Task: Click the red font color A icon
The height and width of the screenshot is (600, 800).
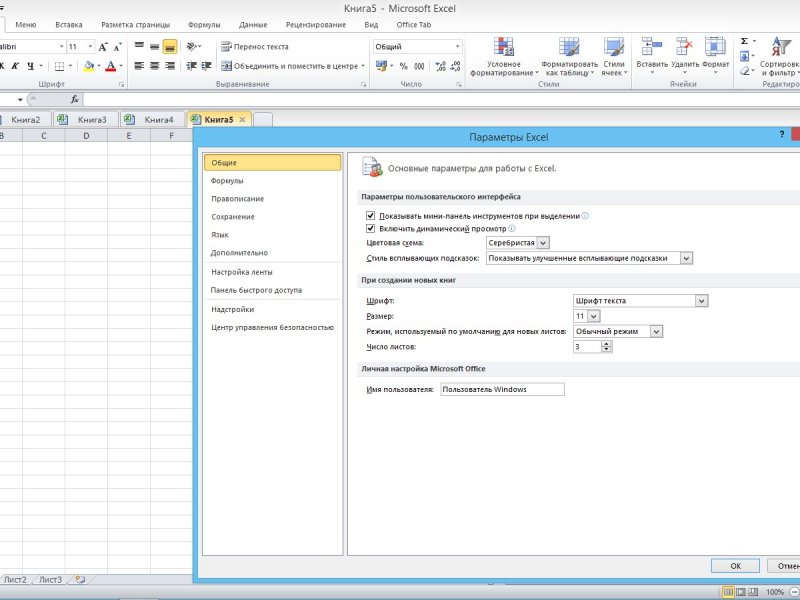Action: tap(111, 66)
